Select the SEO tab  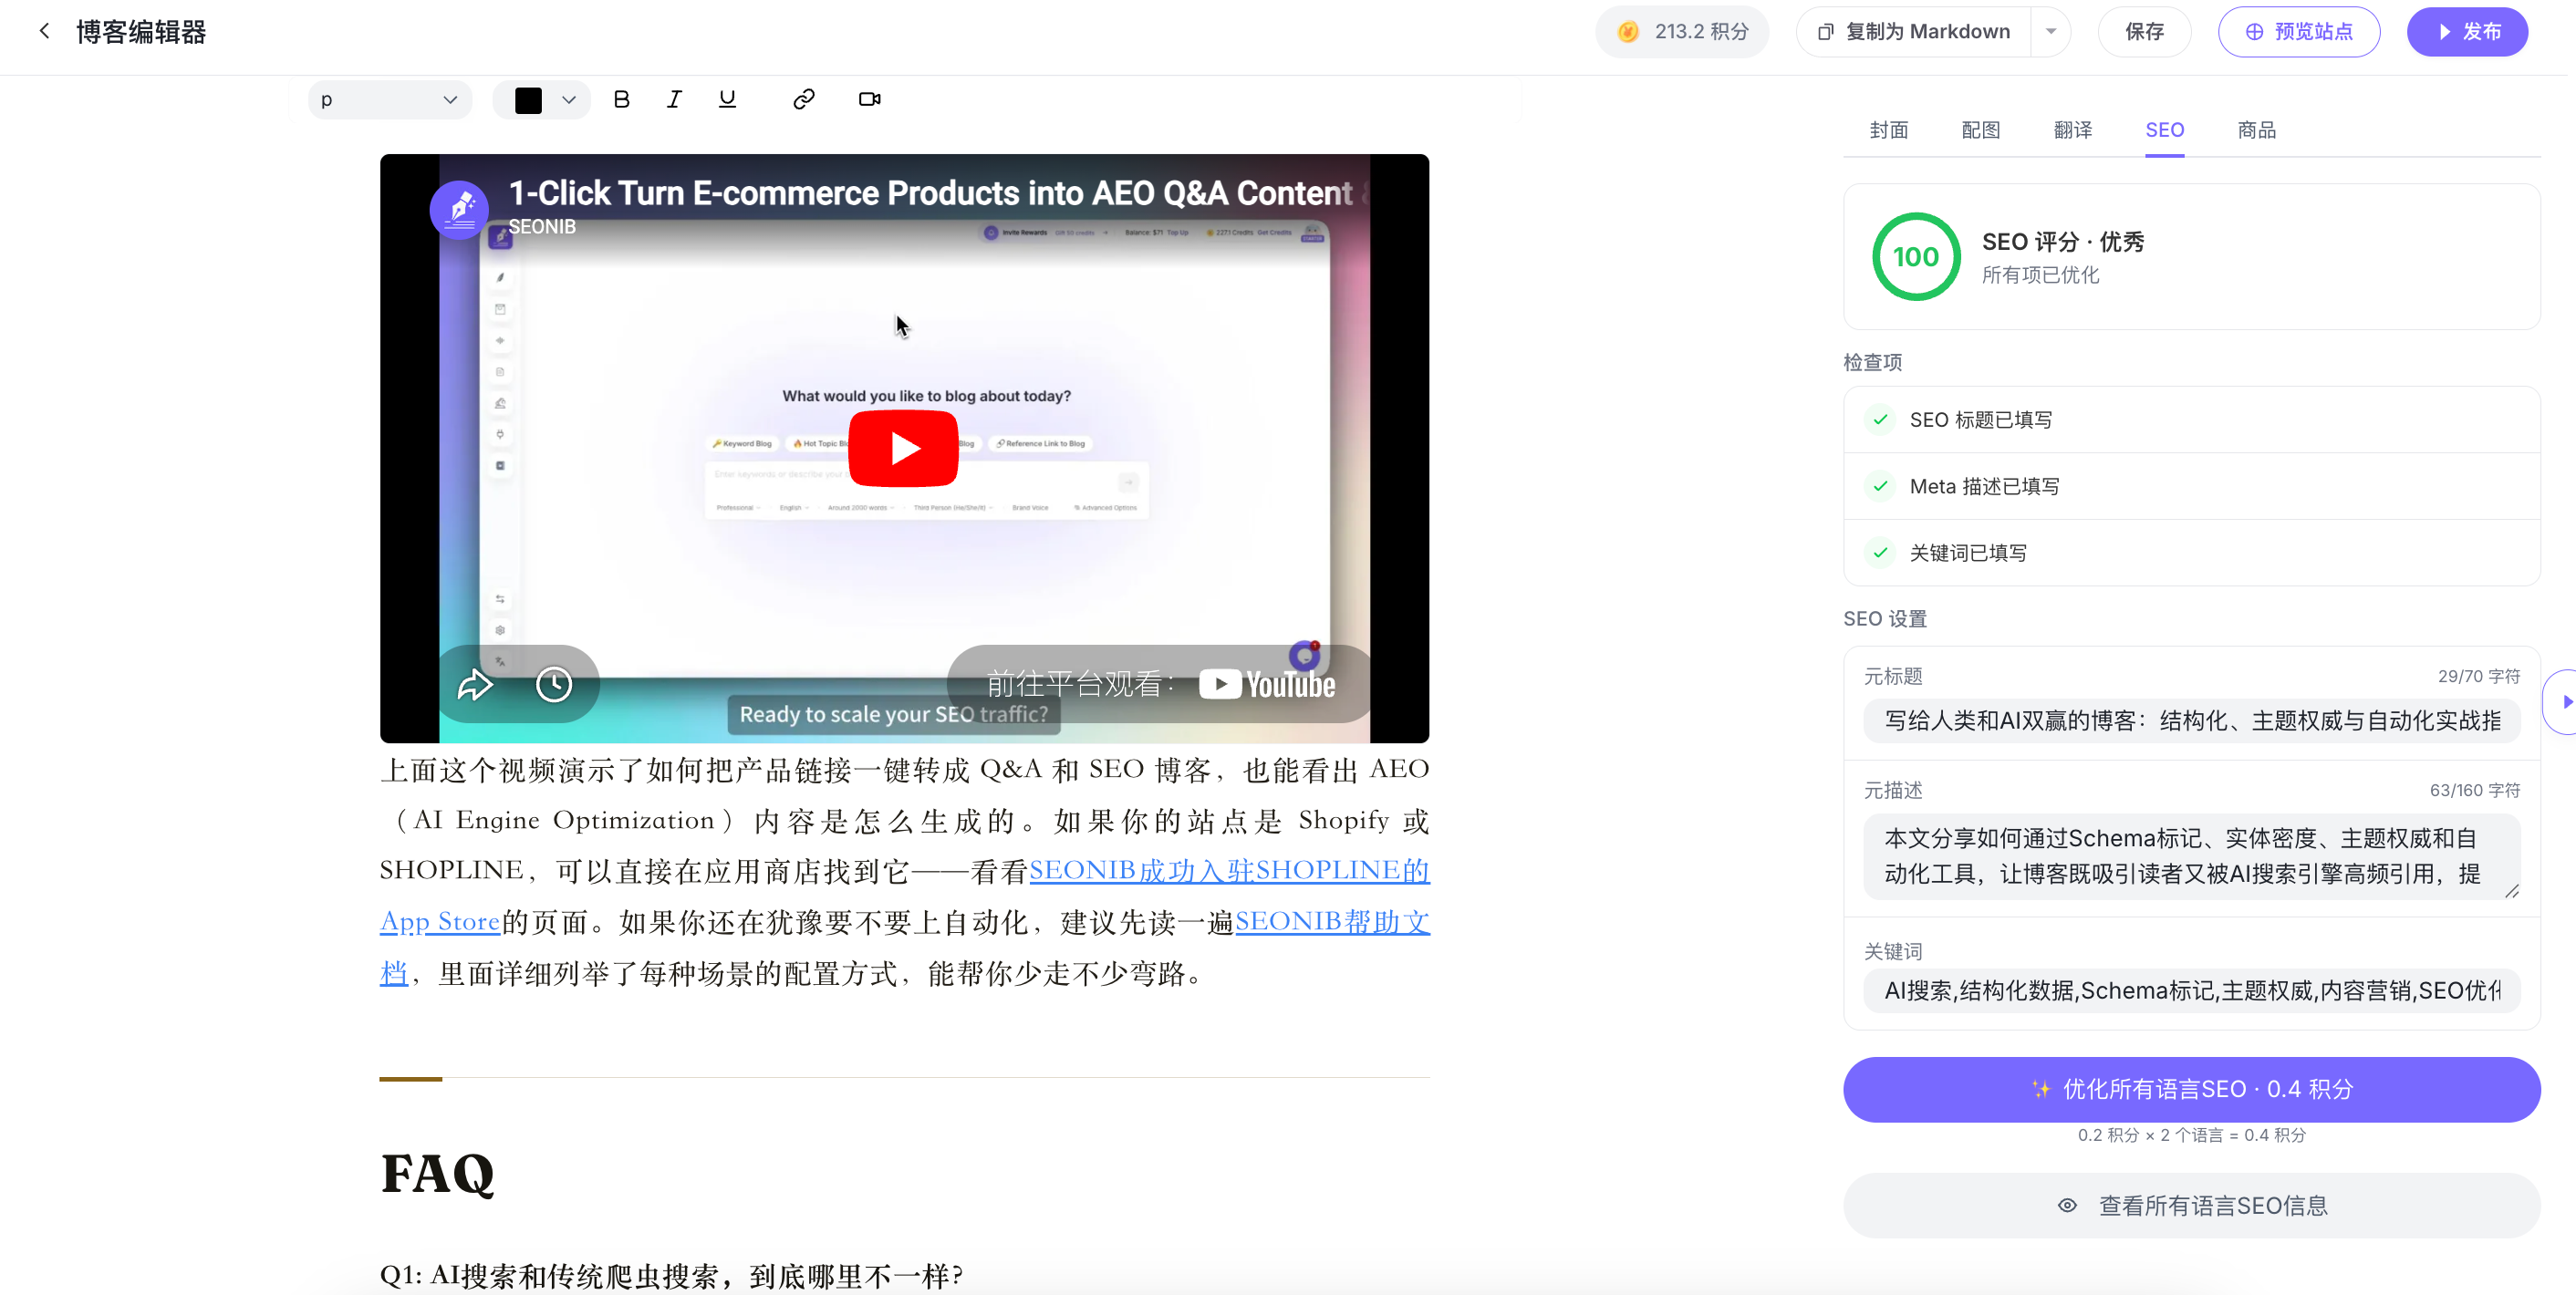tap(2164, 130)
